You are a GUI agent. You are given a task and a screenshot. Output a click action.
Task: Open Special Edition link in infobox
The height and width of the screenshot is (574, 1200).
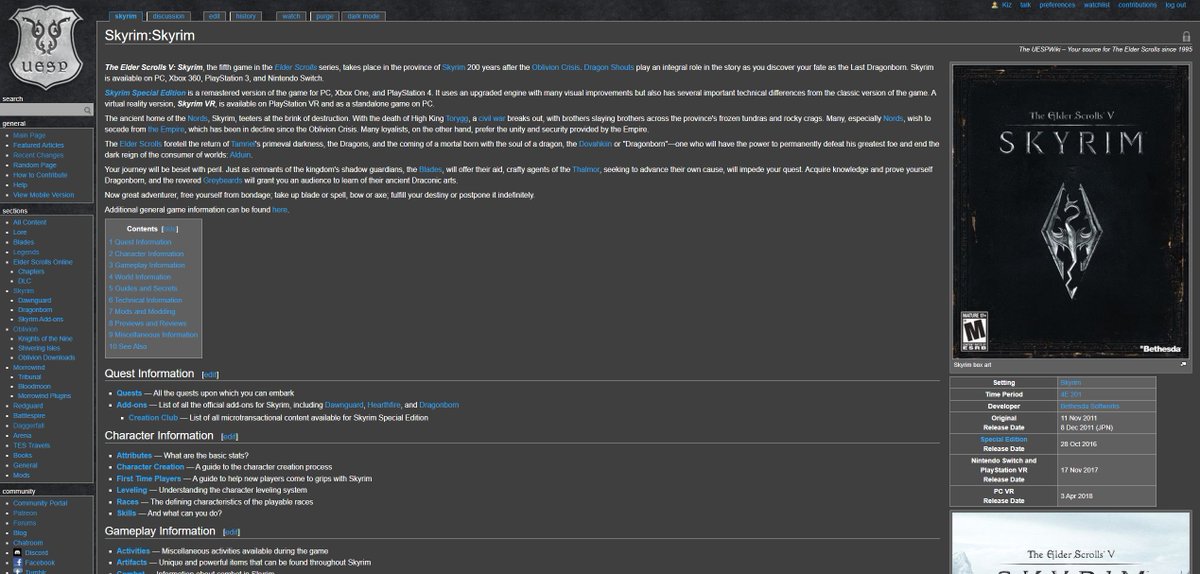click(x=1003, y=439)
